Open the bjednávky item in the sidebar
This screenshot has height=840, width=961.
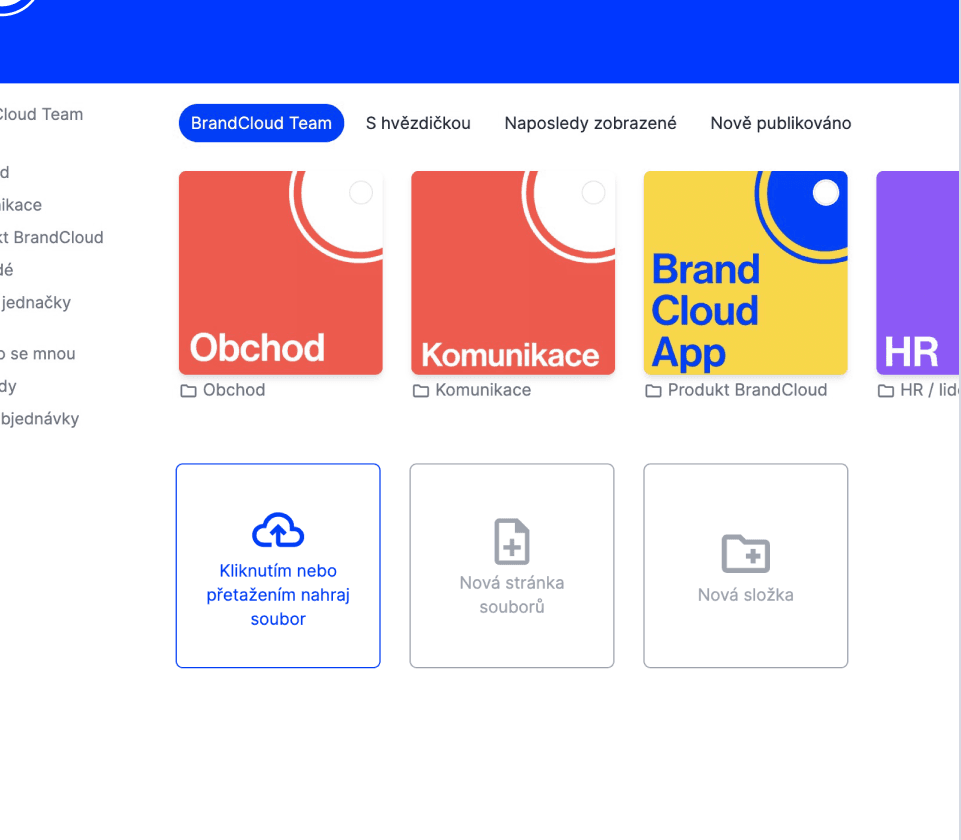coord(39,419)
